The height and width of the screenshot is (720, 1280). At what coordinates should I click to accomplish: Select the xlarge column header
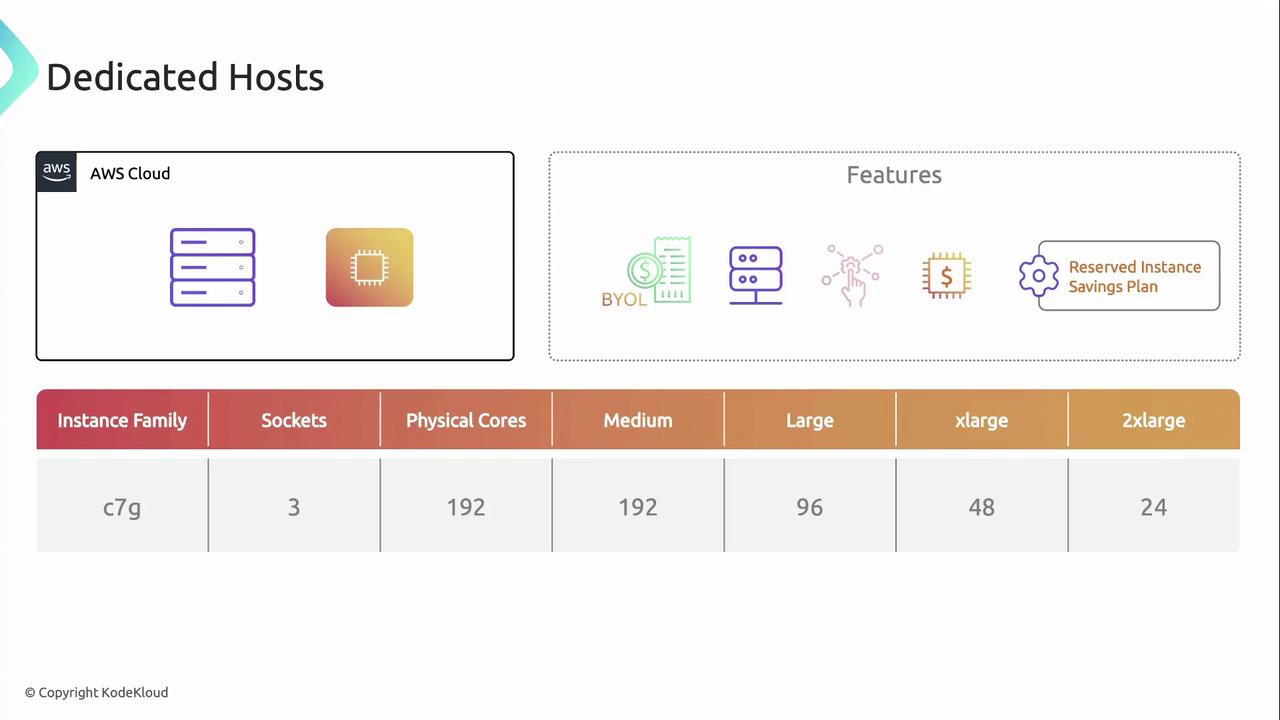click(982, 420)
